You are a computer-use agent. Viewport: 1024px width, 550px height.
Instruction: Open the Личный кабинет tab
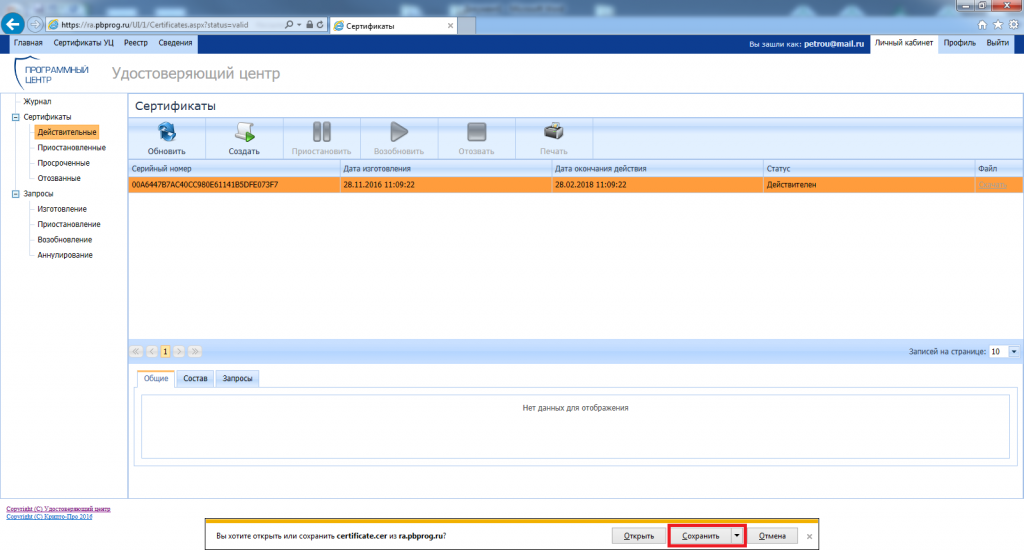click(x=903, y=44)
